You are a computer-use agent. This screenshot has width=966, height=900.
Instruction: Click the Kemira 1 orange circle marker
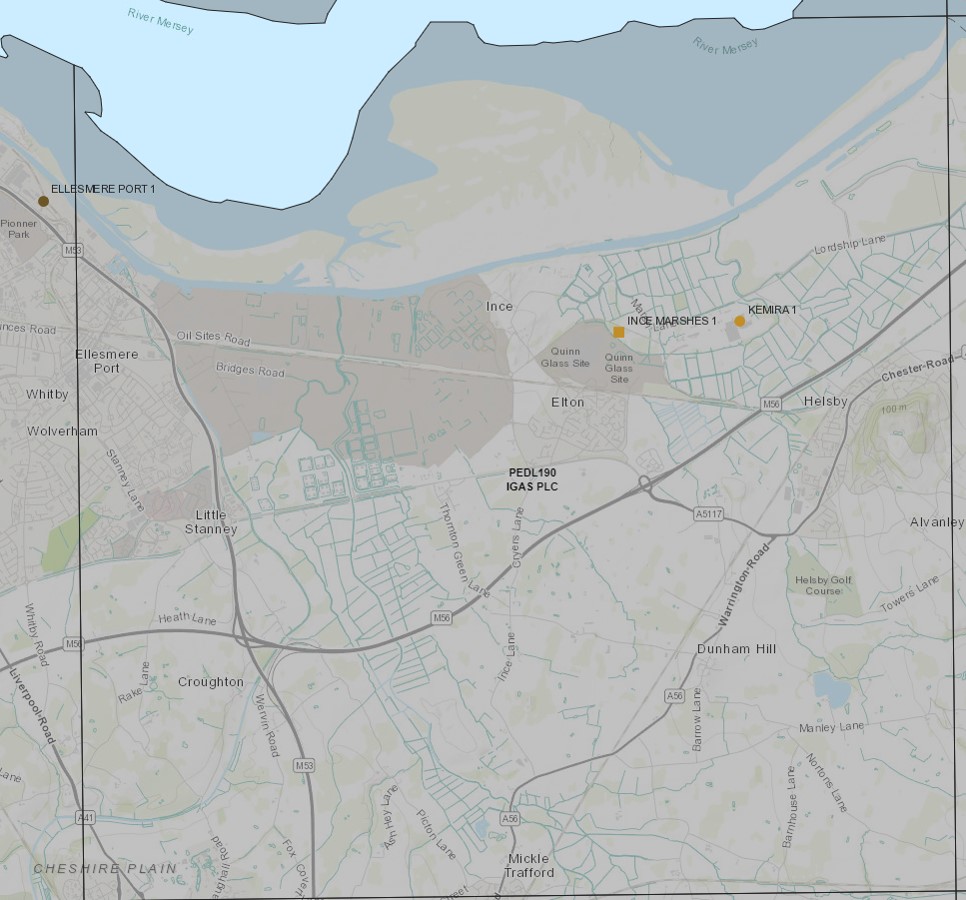click(740, 321)
